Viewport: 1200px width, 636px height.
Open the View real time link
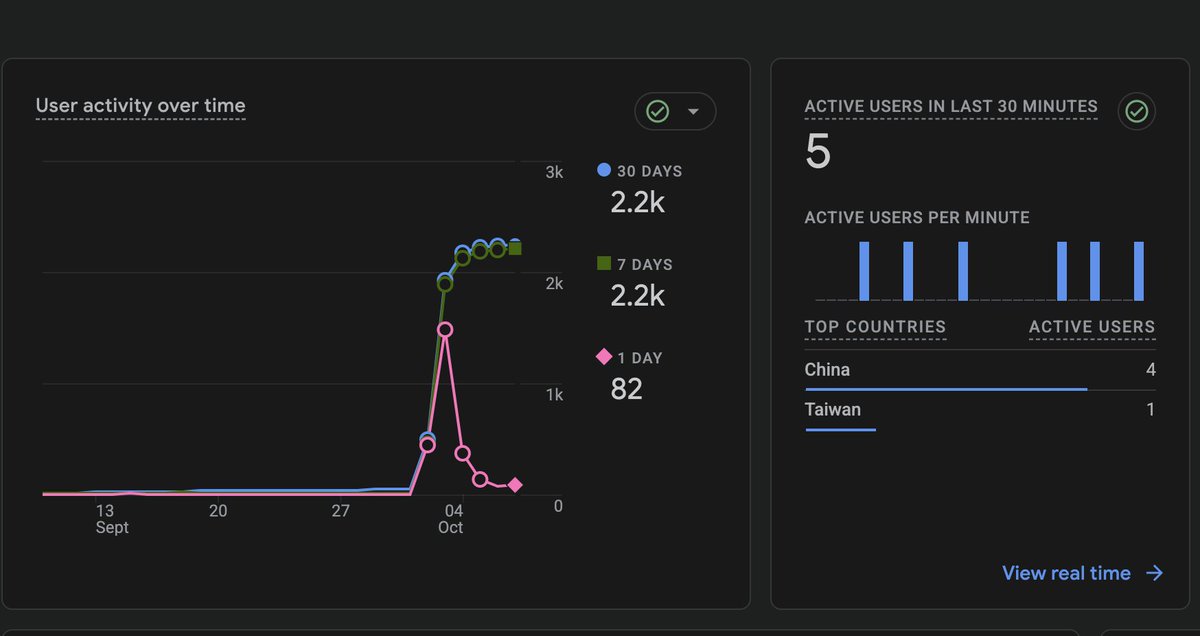pyautogui.click(x=1066, y=573)
